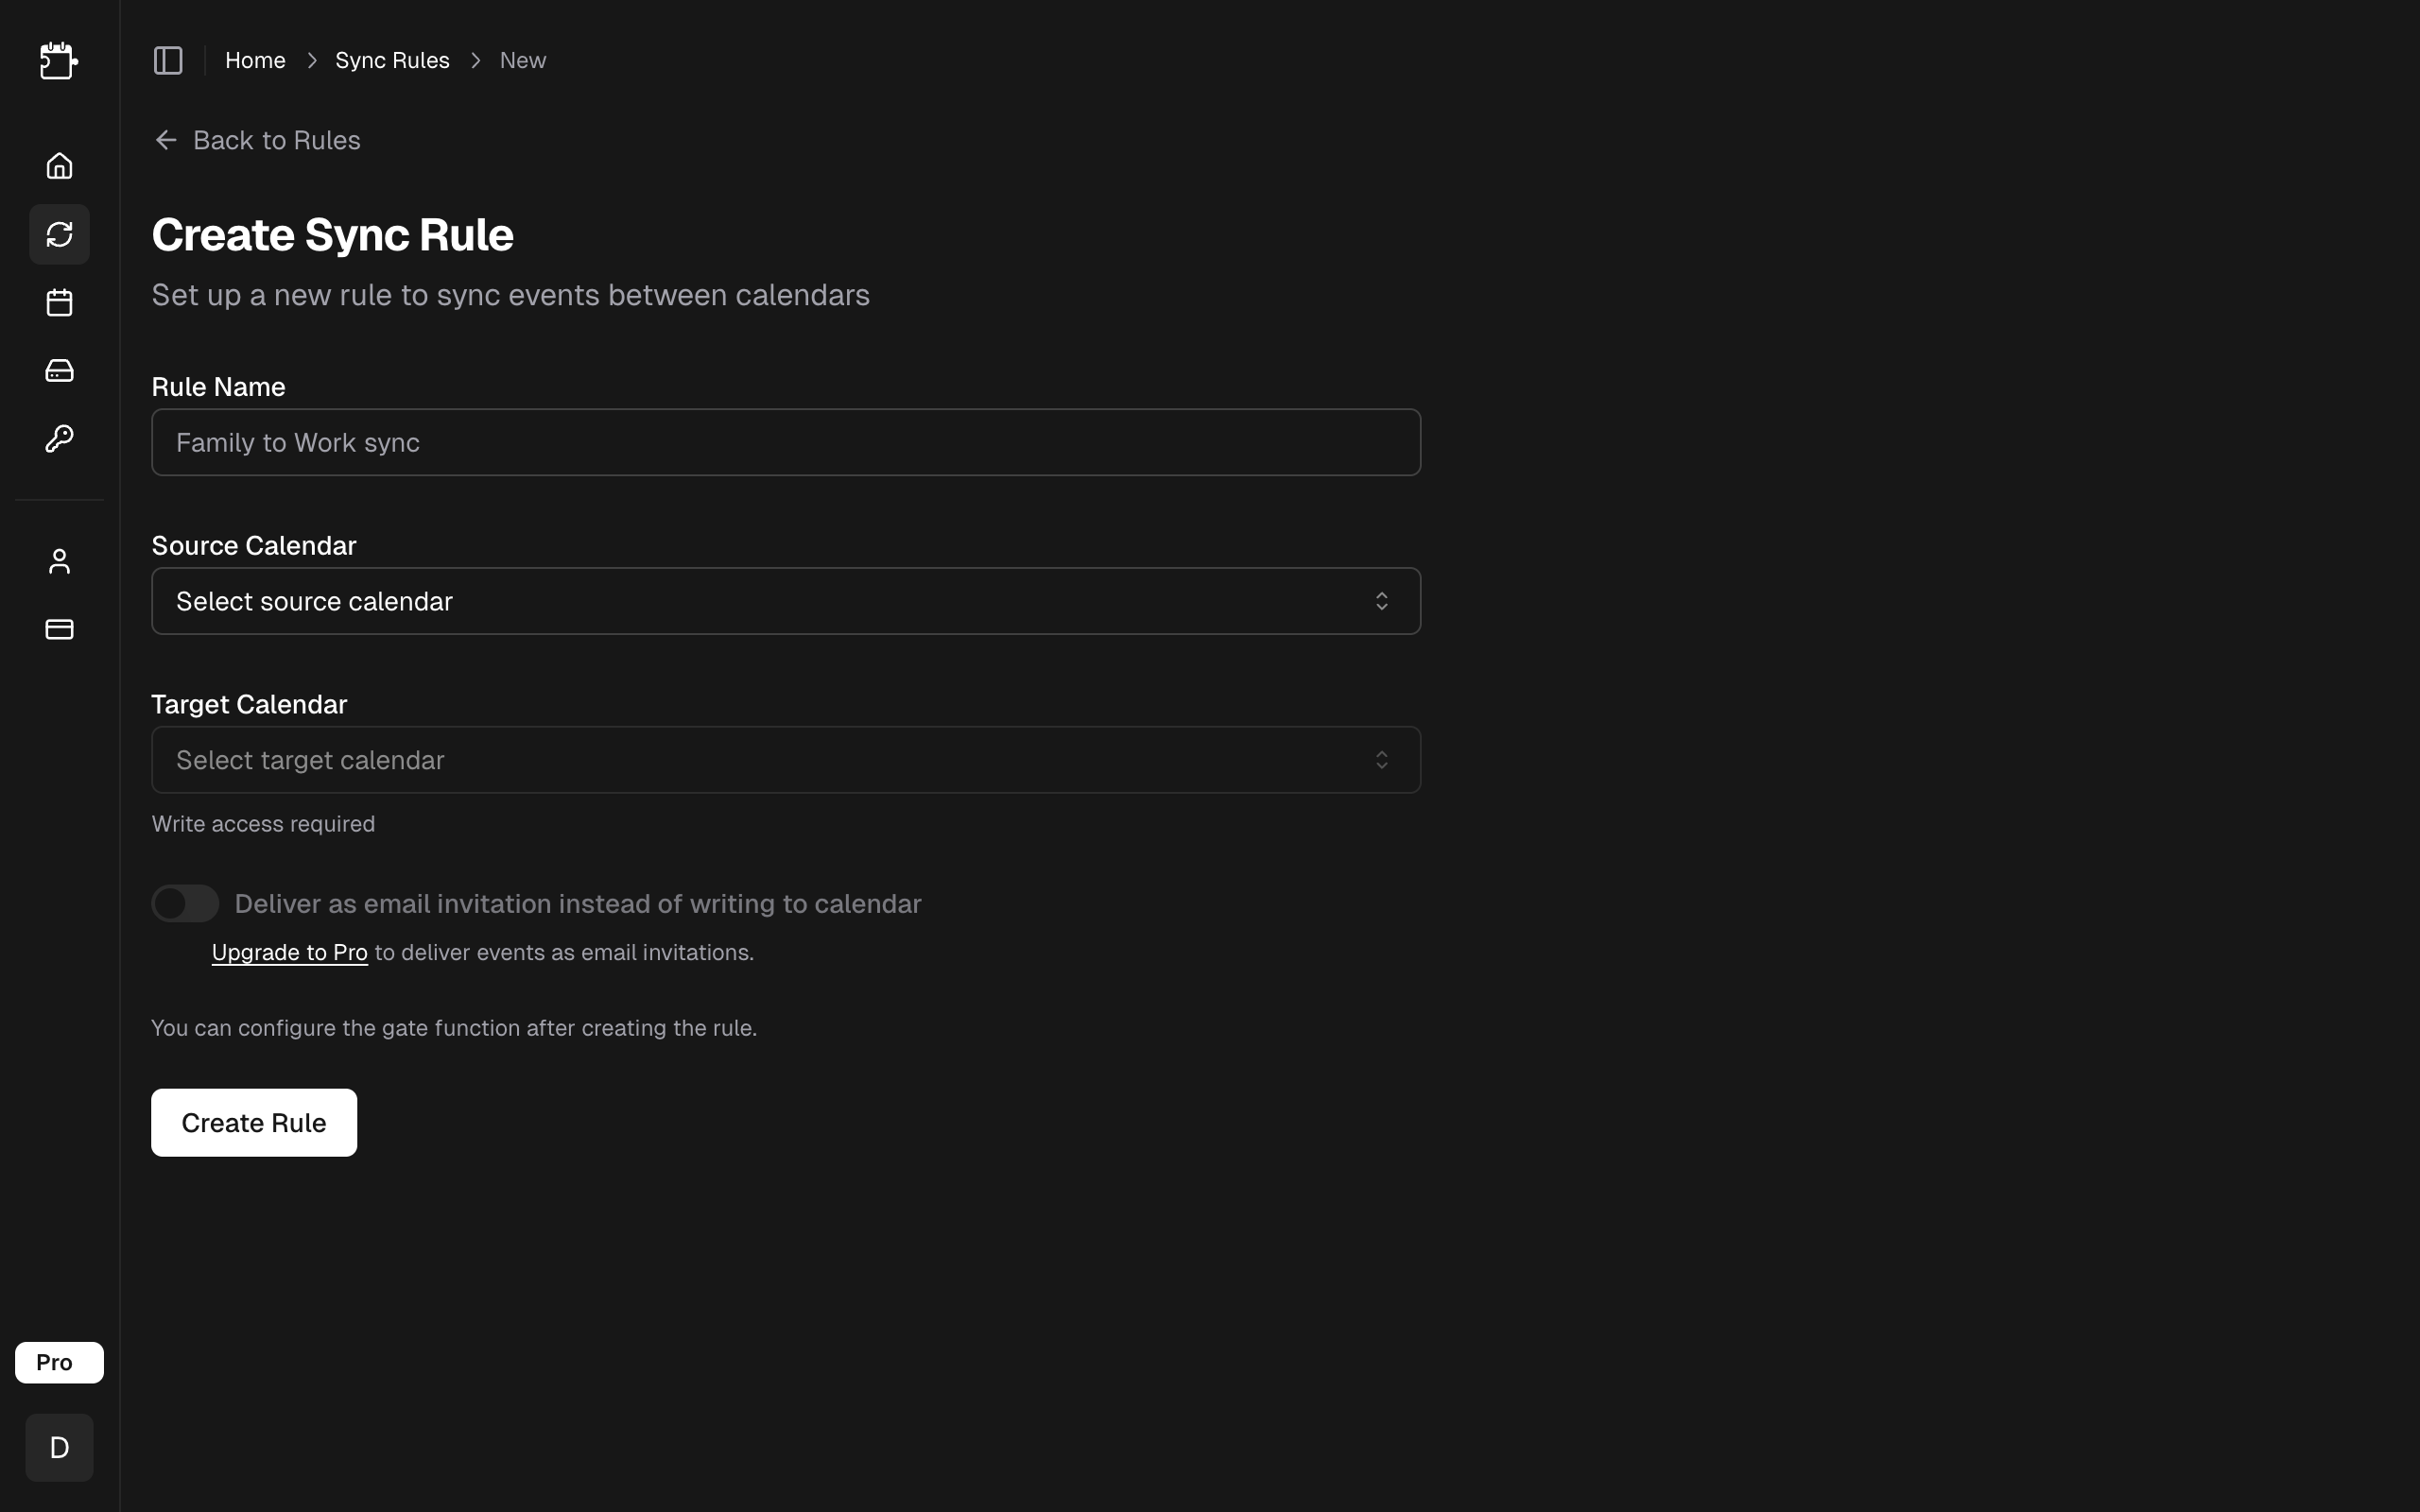Screen dimensions: 2420x1512
Task: Navigate to Sync Rules breadcrumb
Action: point(392,60)
